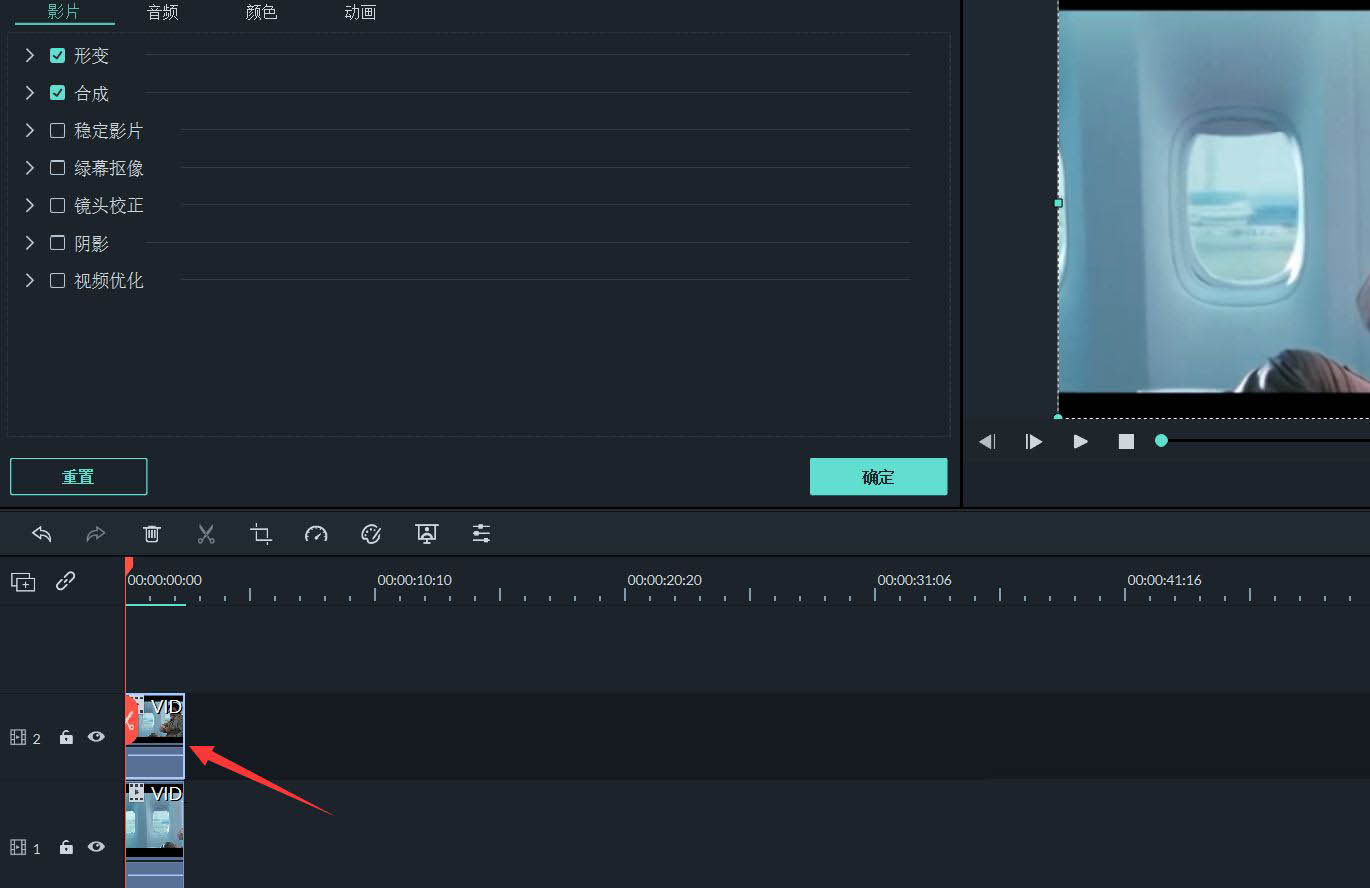Image resolution: width=1370 pixels, height=888 pixels.
Task: Click the preview playback progress handle
Action: click(x=1161, y=441)
